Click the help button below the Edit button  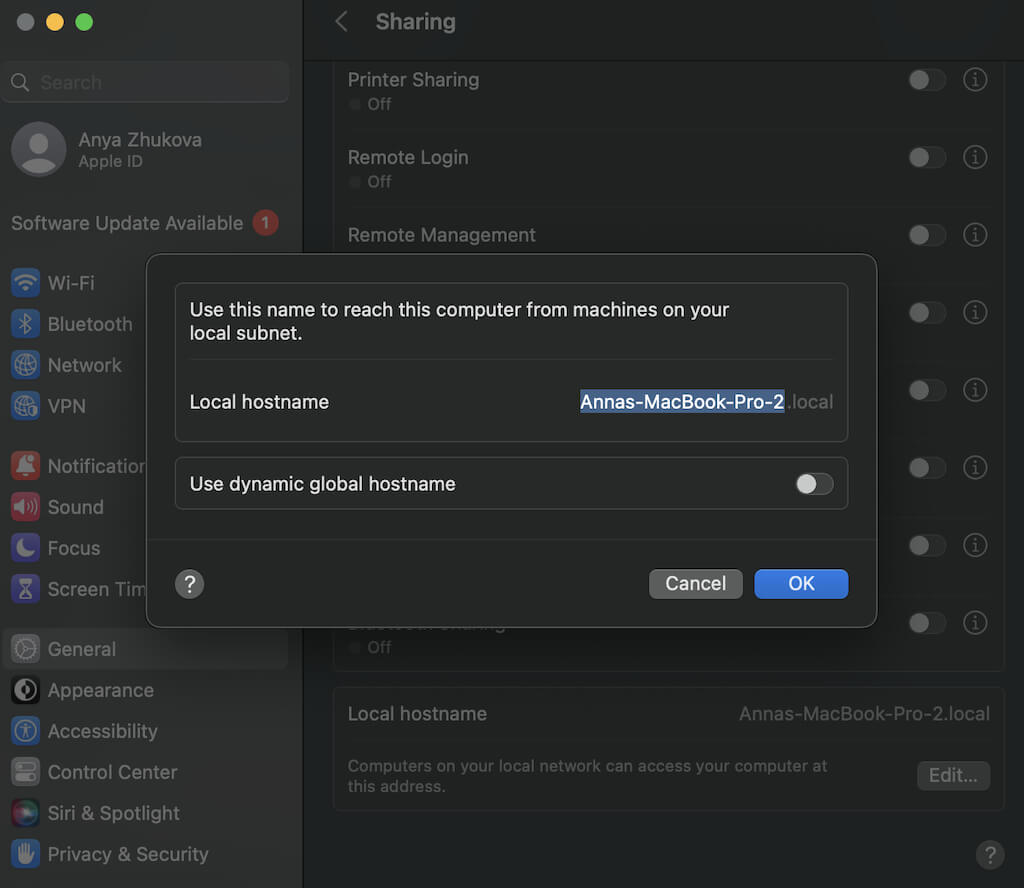[x=990, y=854]
